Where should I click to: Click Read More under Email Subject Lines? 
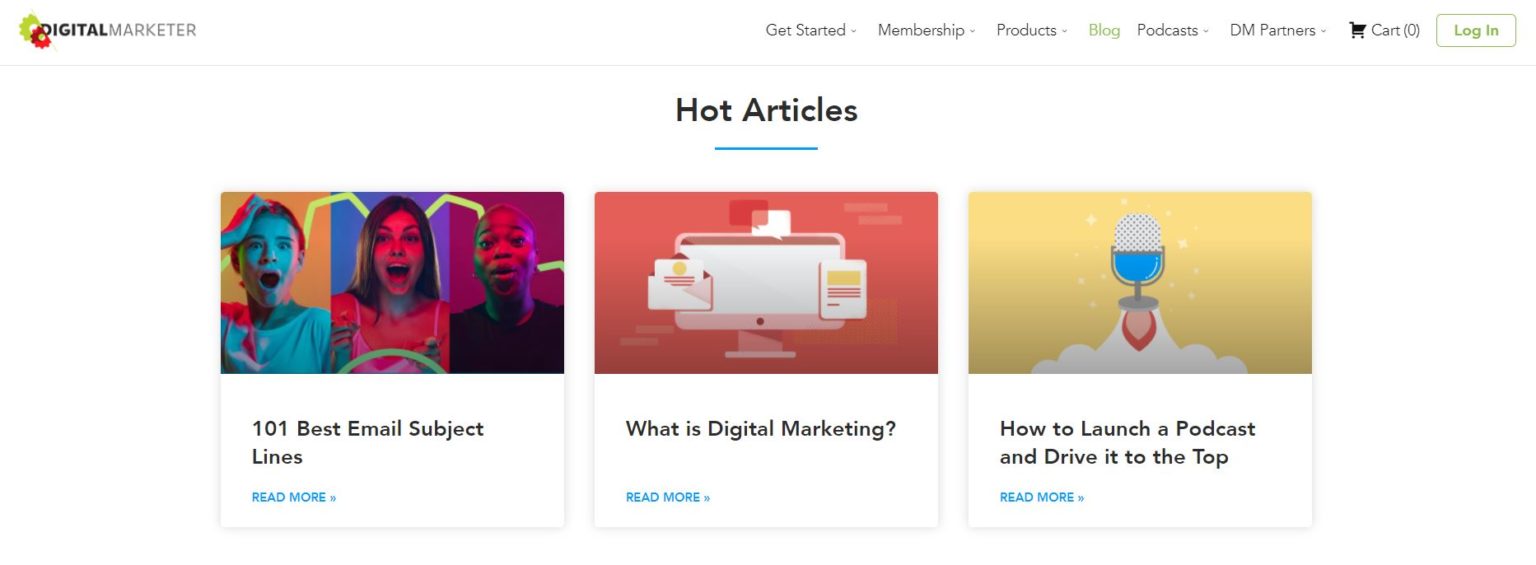pyautogui.click(x=294, y=497)
